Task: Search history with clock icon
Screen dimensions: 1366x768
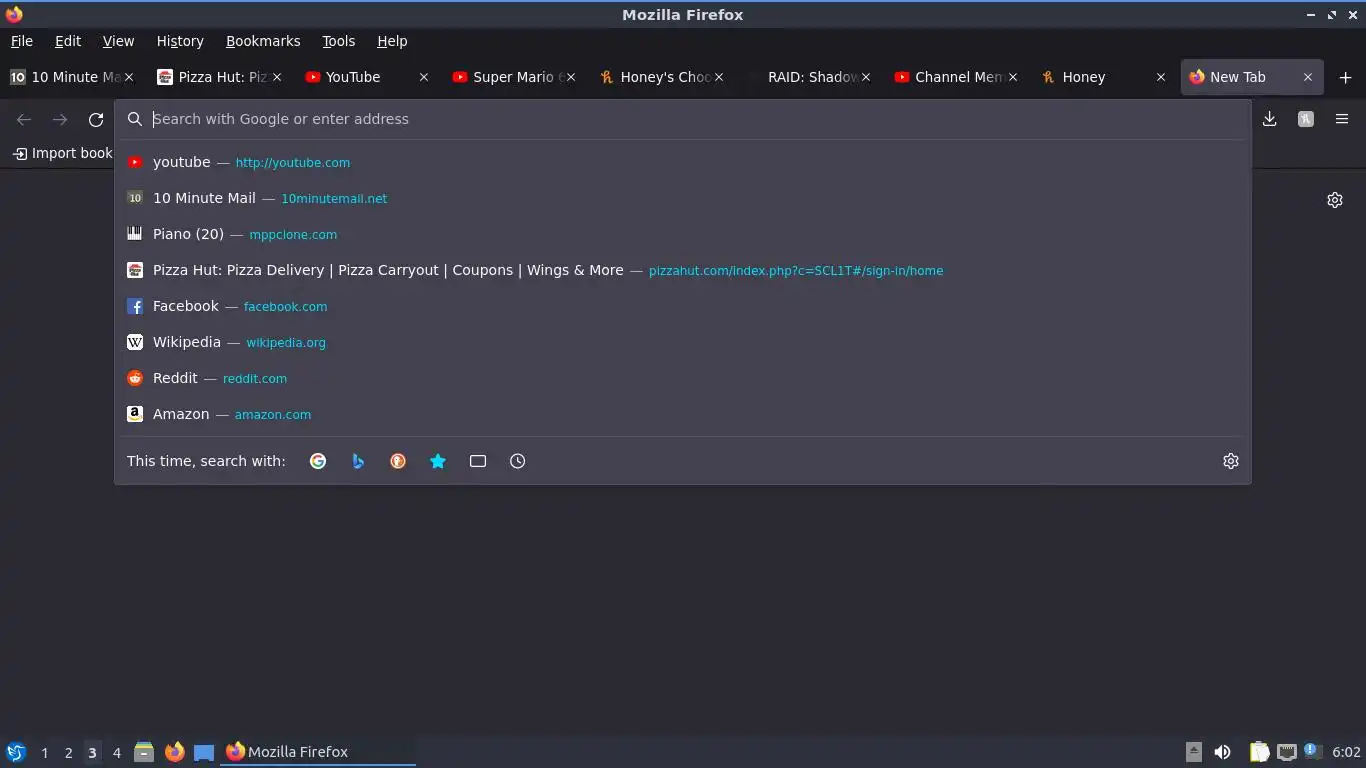Action: click(x=517, y=461)
